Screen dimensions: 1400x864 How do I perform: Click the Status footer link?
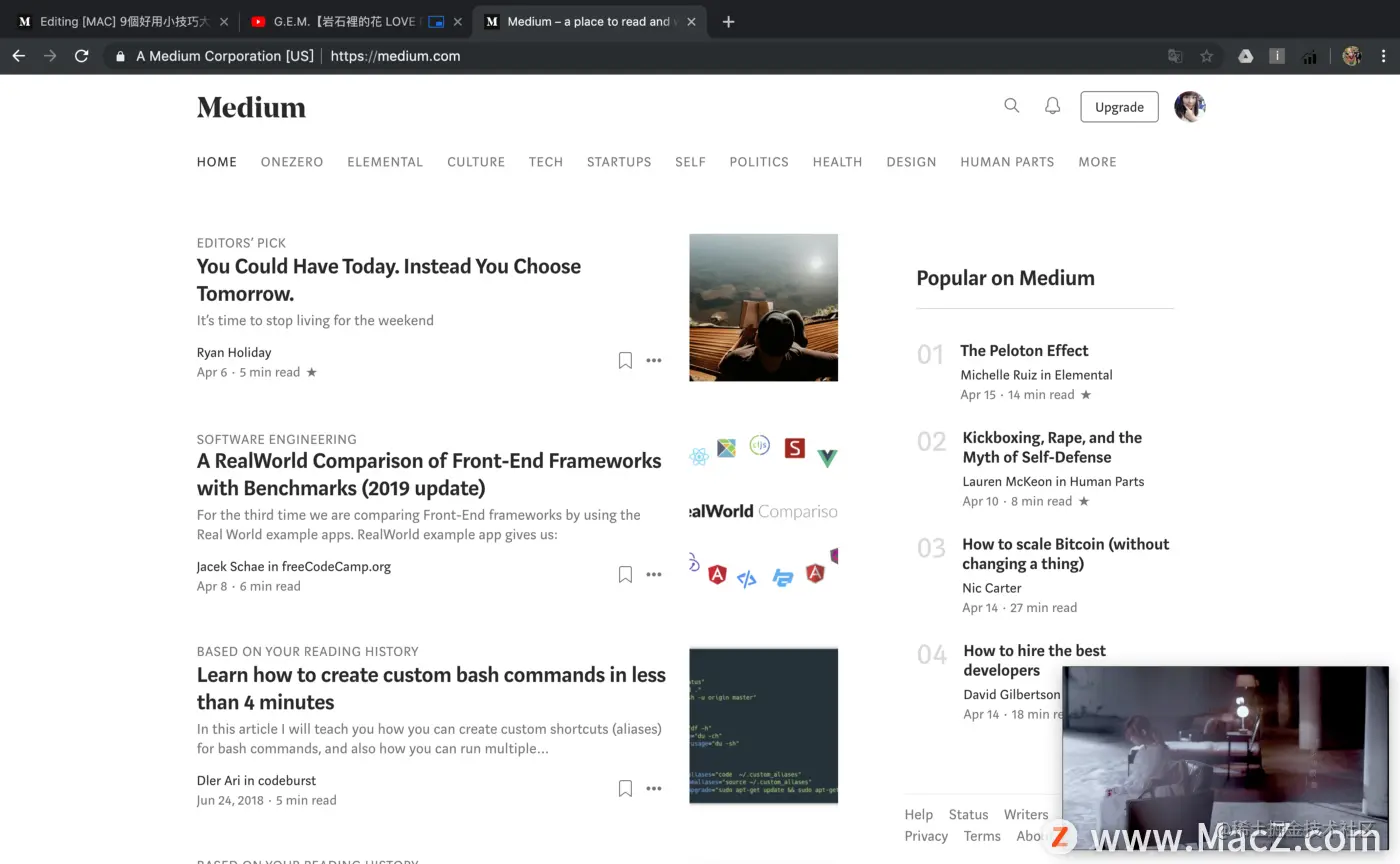[968, 815]
